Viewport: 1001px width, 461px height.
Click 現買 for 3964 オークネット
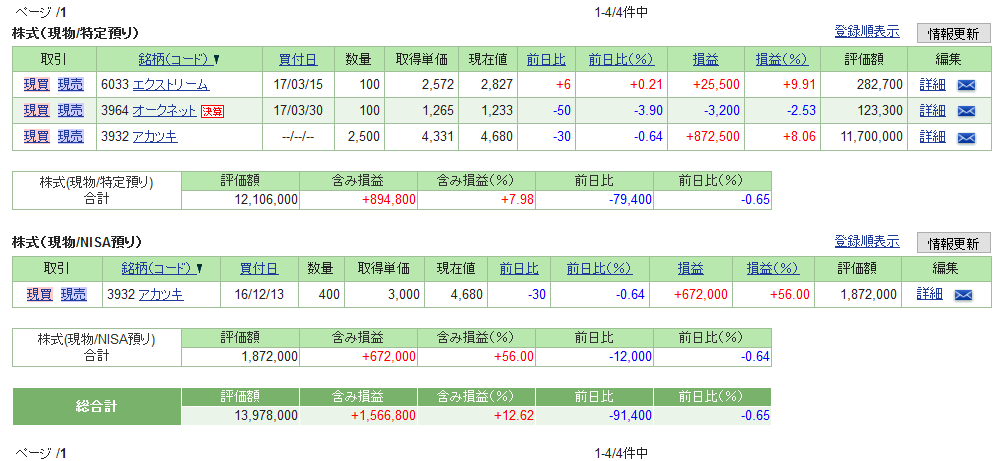click(36, 110)
